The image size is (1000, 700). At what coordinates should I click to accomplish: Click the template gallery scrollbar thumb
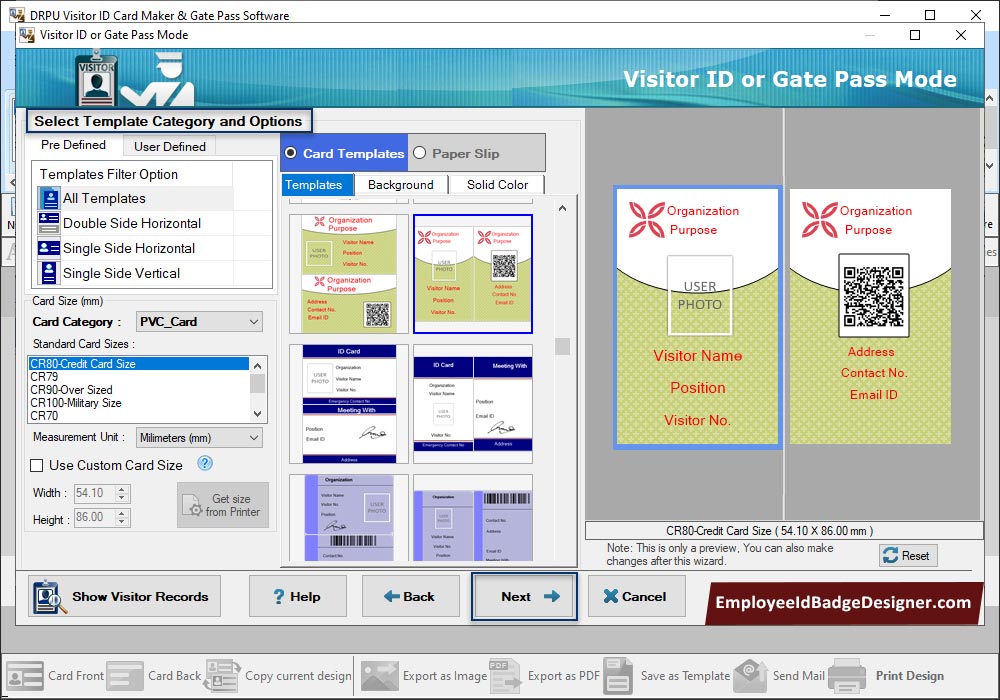pyautogui.click(x=562, y=346)
